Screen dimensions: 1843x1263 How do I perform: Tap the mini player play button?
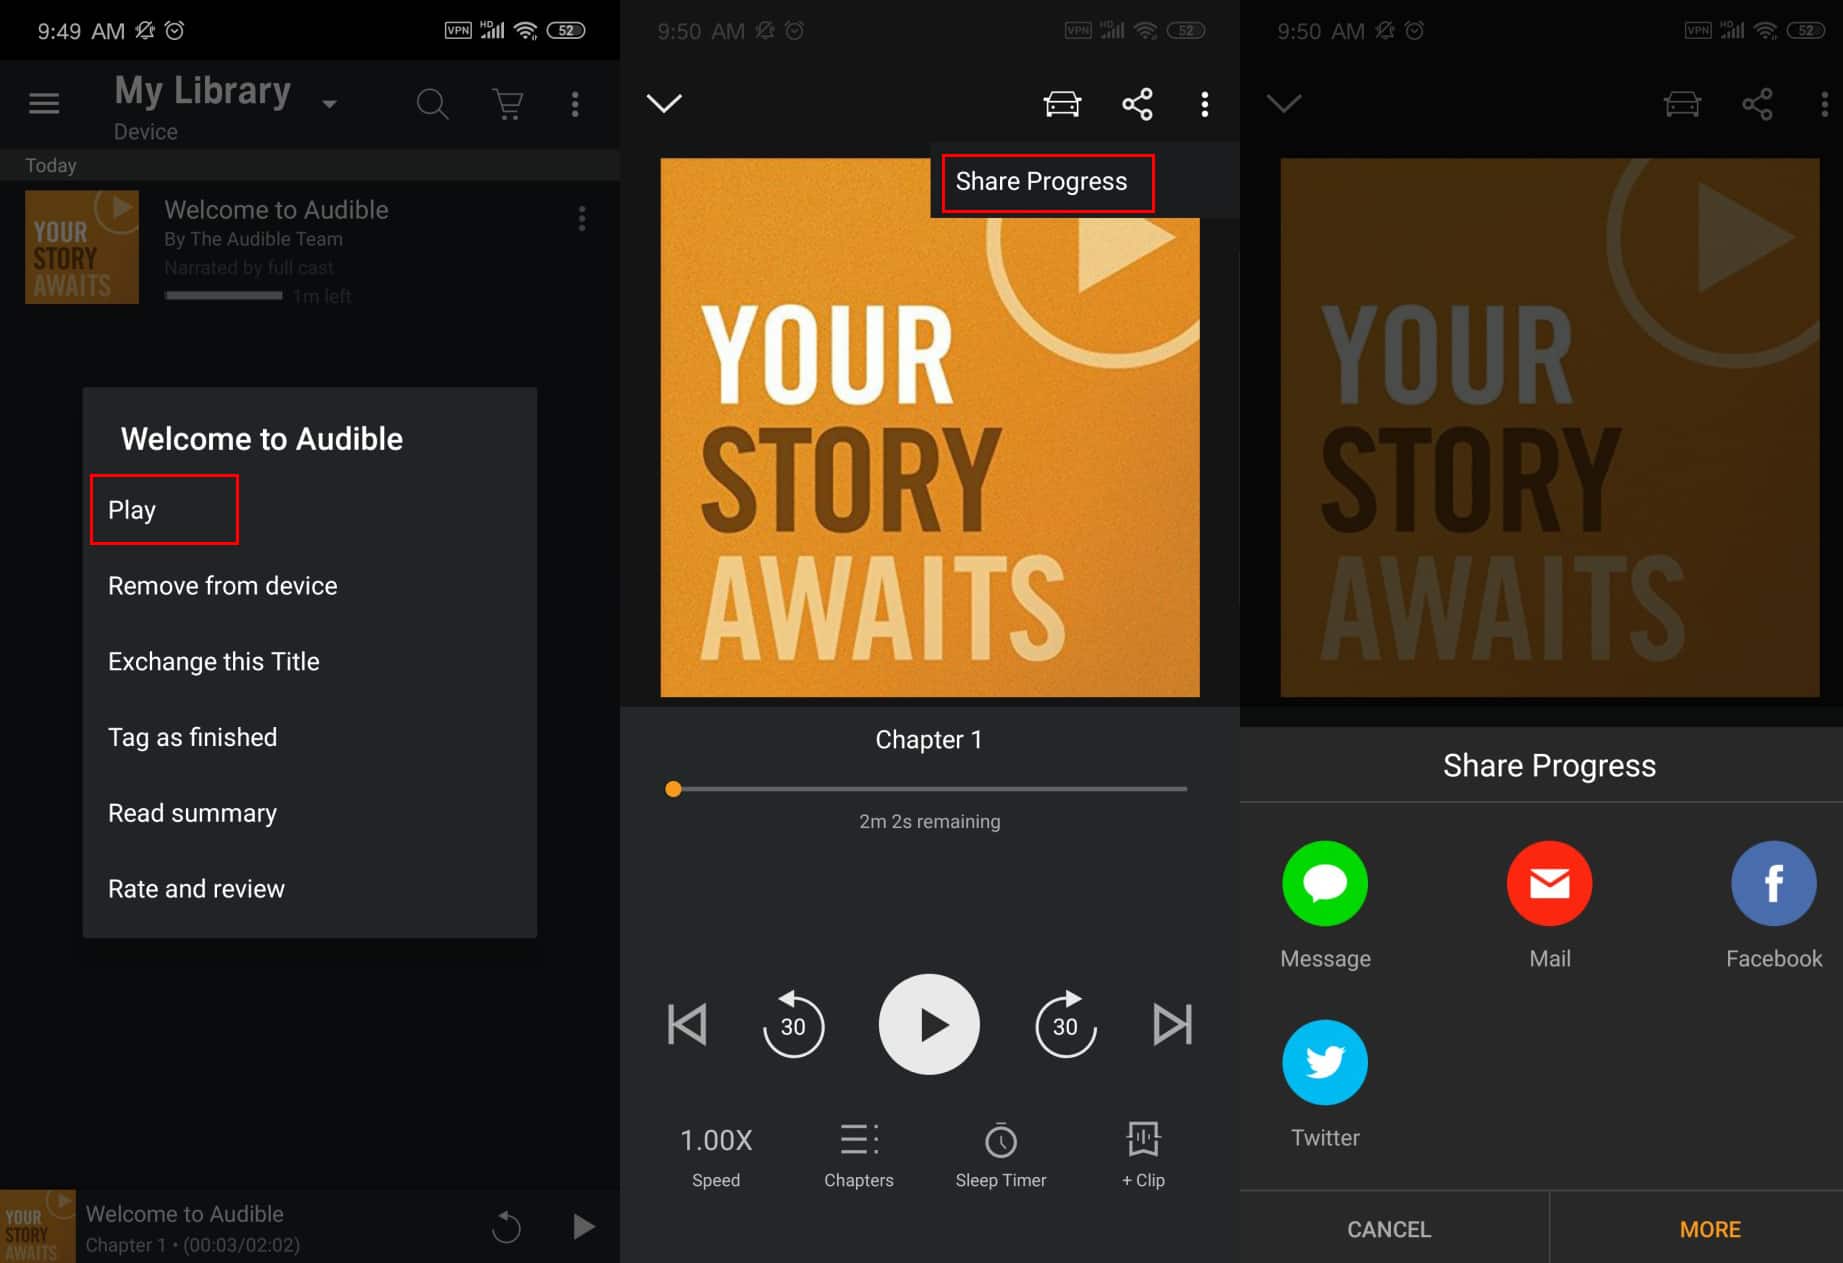[583, 1227]
